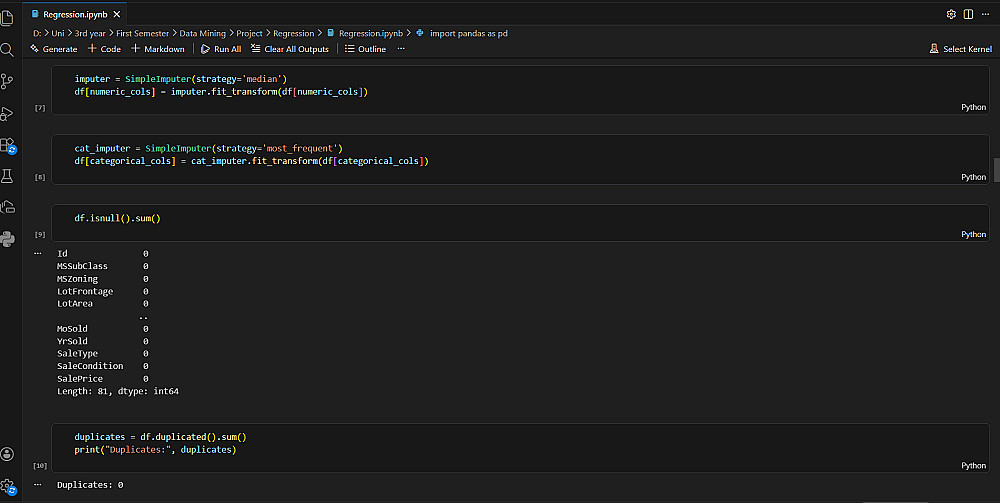The width and height of the screenshot is (1000, 503).
Task: Add a new Code cell
Action: tap(104, 49)
